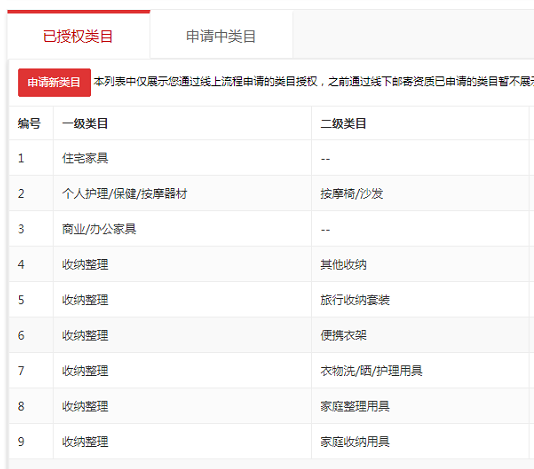Image resolution: width=534 pixels, height=469 pixels.
Task: Click 家庭收纳用具 in row 9
Action: coord(355,442)
